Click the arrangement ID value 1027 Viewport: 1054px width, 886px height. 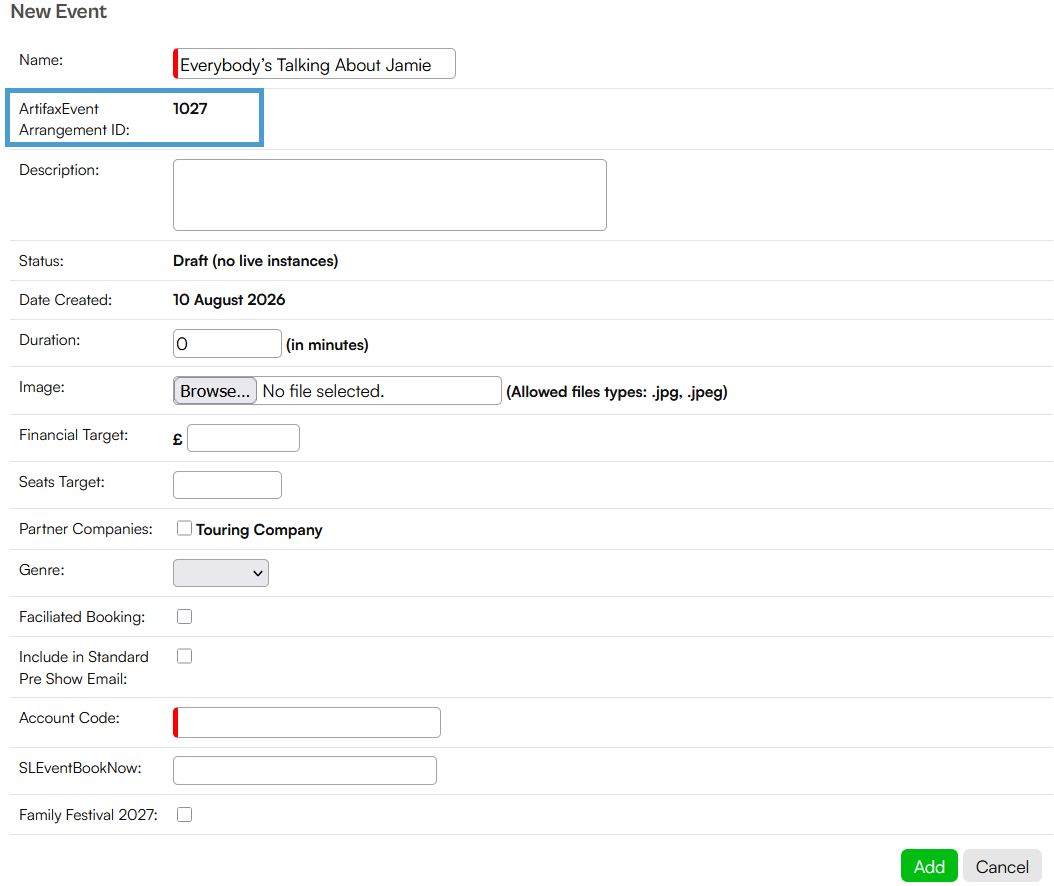[x=190, y=108]
